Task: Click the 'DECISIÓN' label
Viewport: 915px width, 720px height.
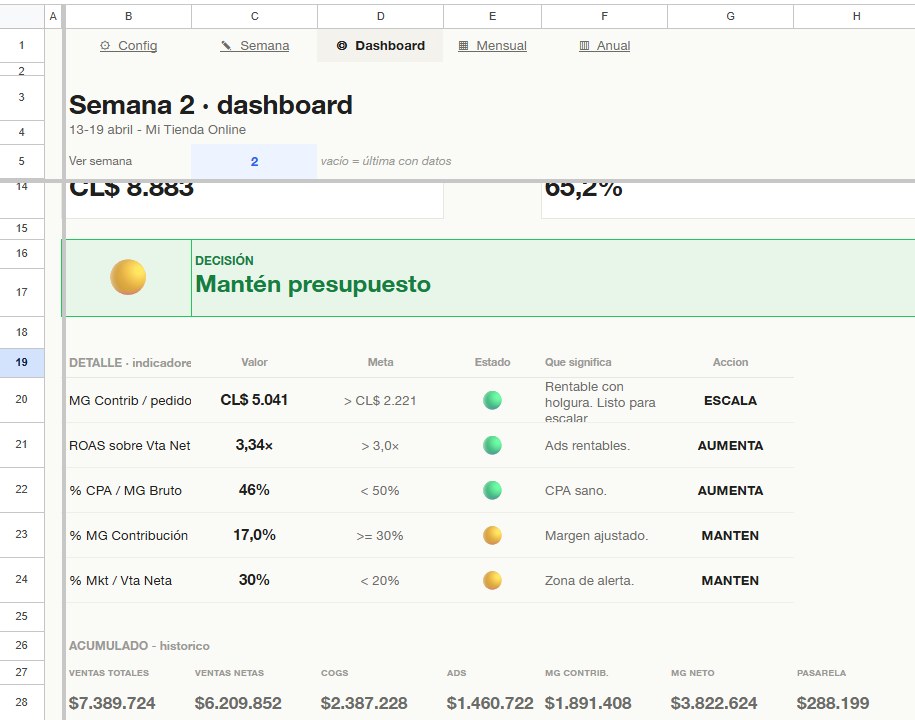Action: (224, 260)
